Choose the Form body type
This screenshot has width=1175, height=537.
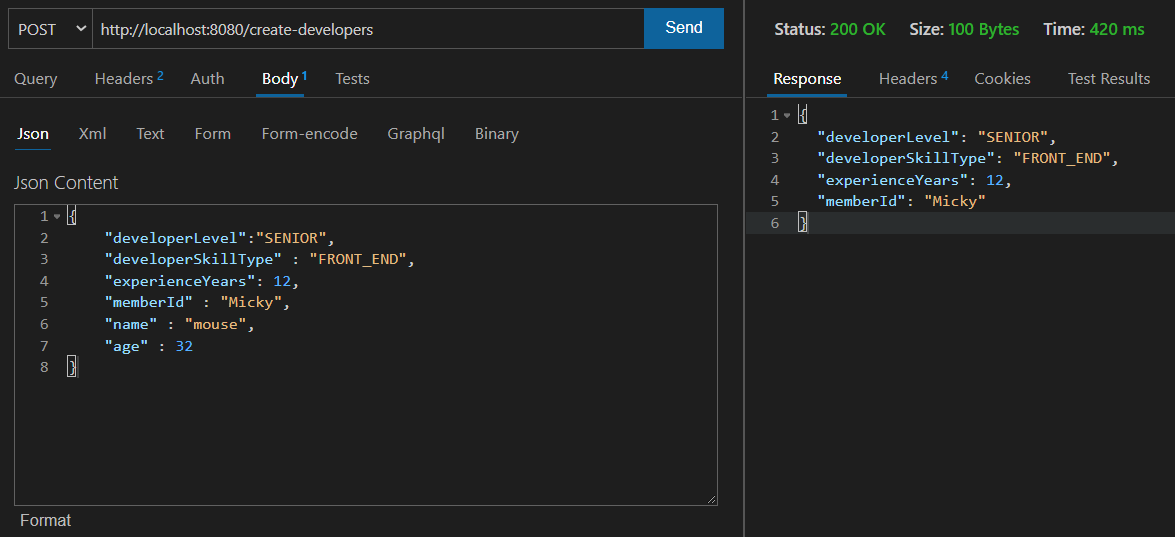pyautogui.click(x=213, y=134)
